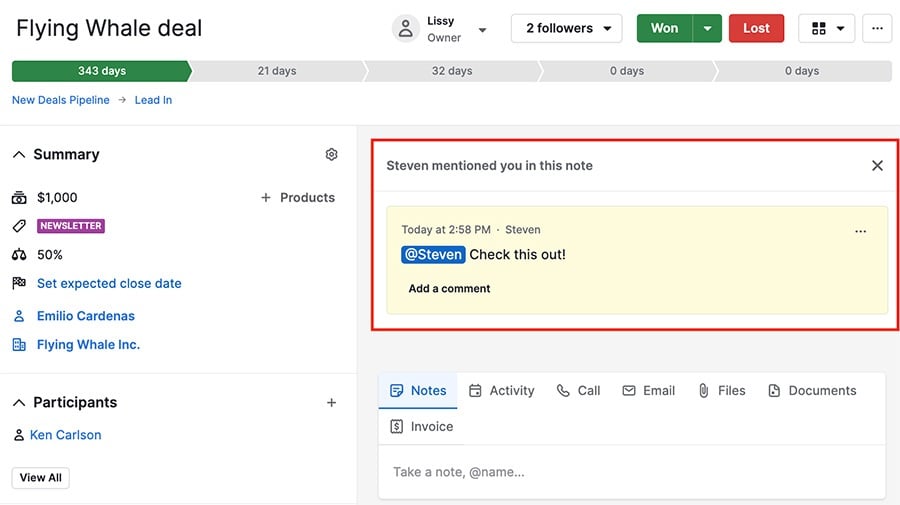
Task: Expand the Won button dropdown arrow
Action: tap(707, 28)
